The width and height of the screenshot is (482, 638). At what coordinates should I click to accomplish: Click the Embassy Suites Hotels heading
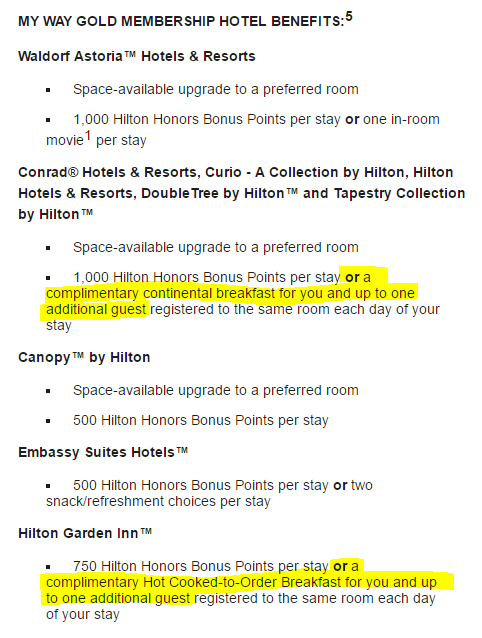[x=103, y=452]
